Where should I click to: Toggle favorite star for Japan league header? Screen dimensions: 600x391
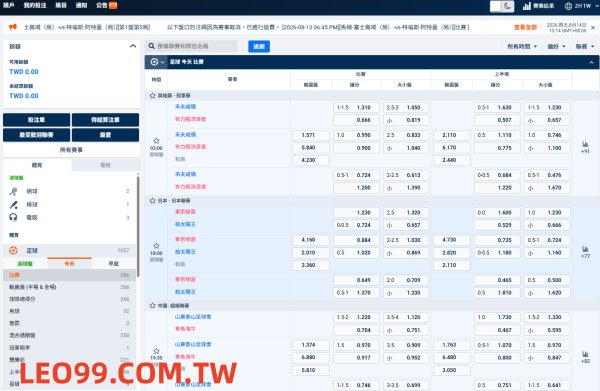pyautogui.click(x=152, y=200)
